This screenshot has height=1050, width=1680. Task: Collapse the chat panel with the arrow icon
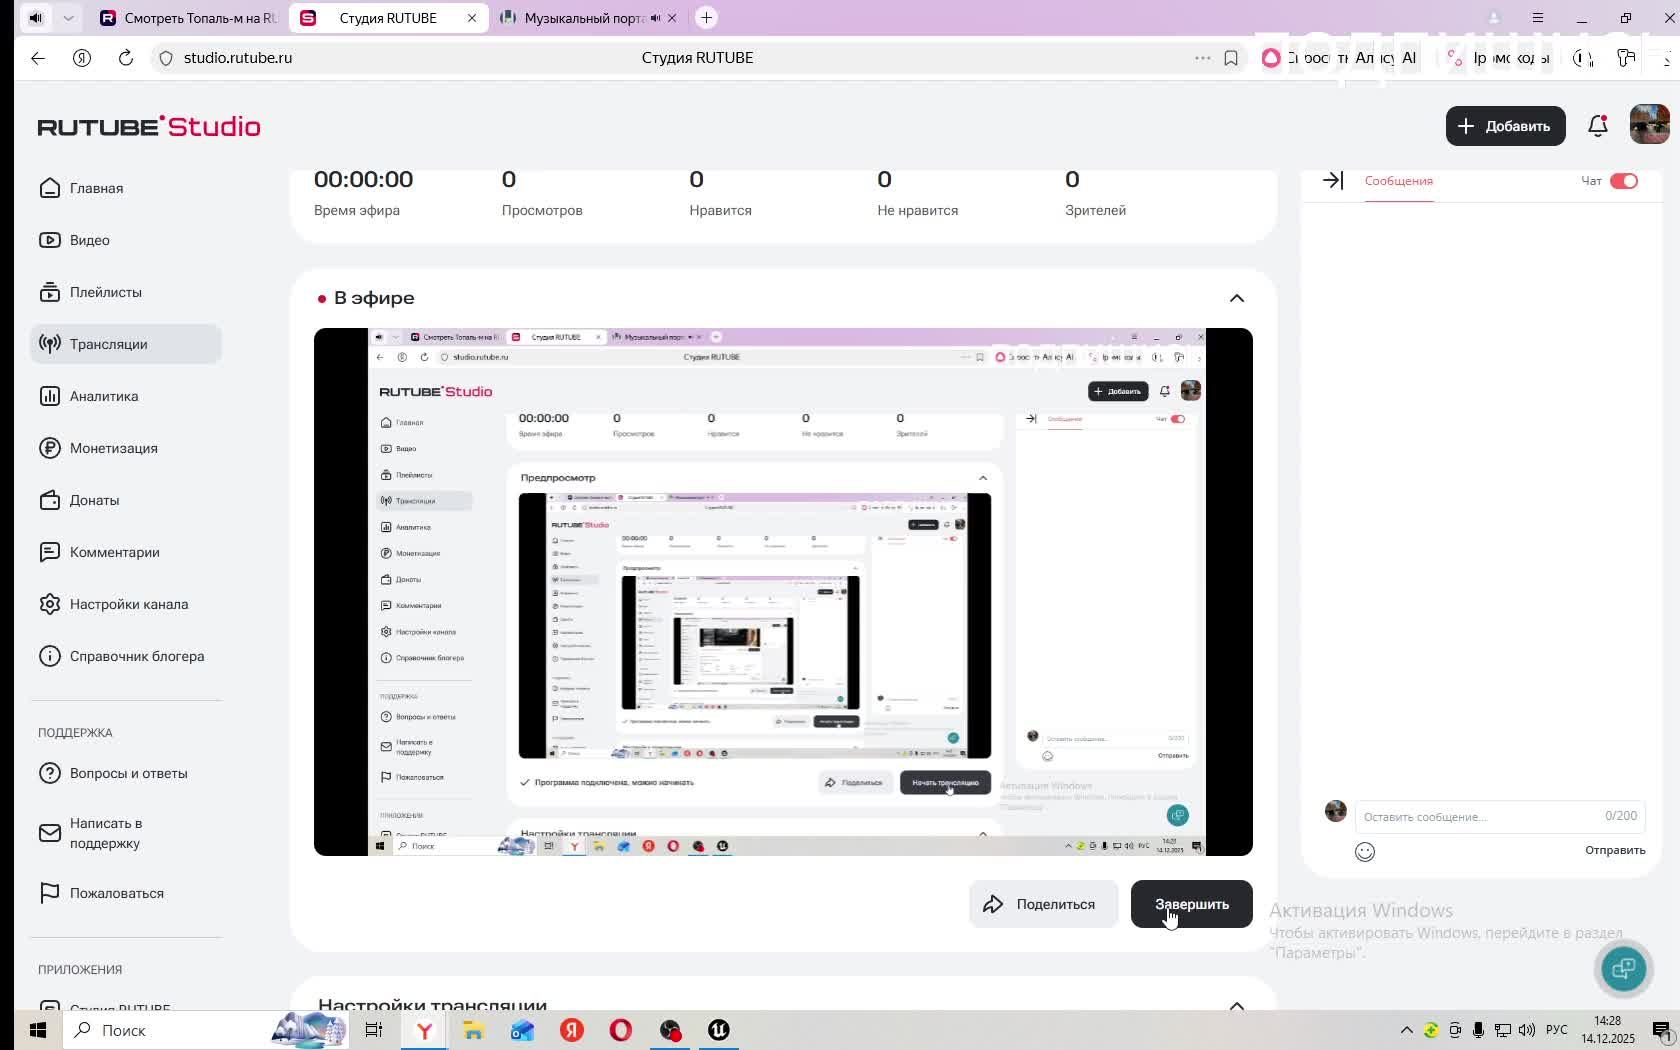point(1333,181)
